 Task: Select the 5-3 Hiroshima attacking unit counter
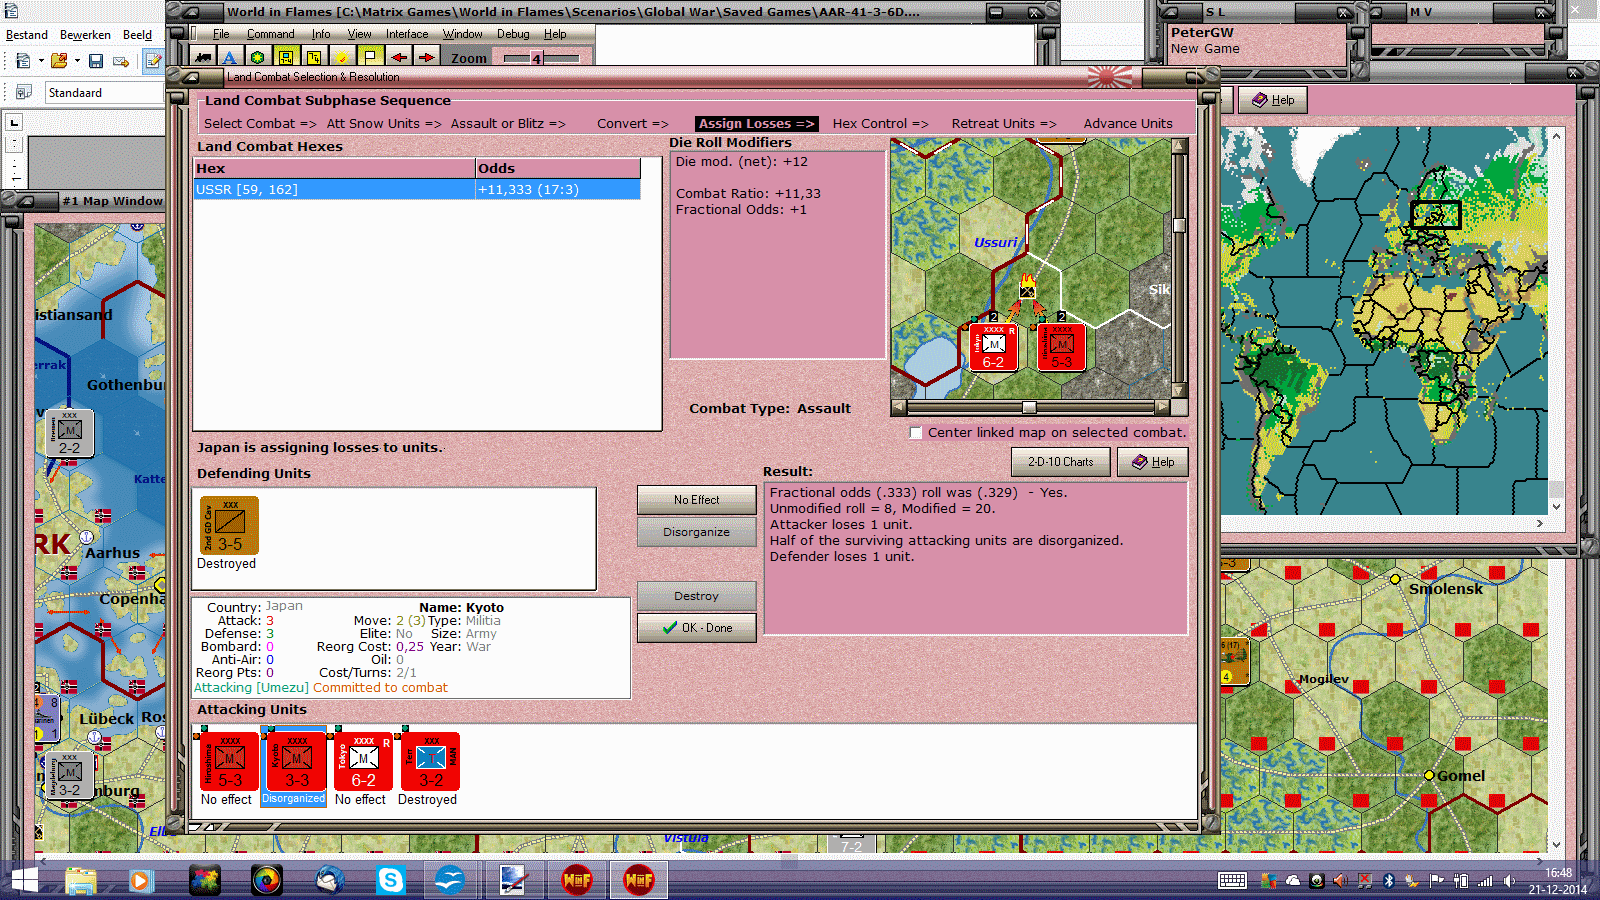point(229,762)
